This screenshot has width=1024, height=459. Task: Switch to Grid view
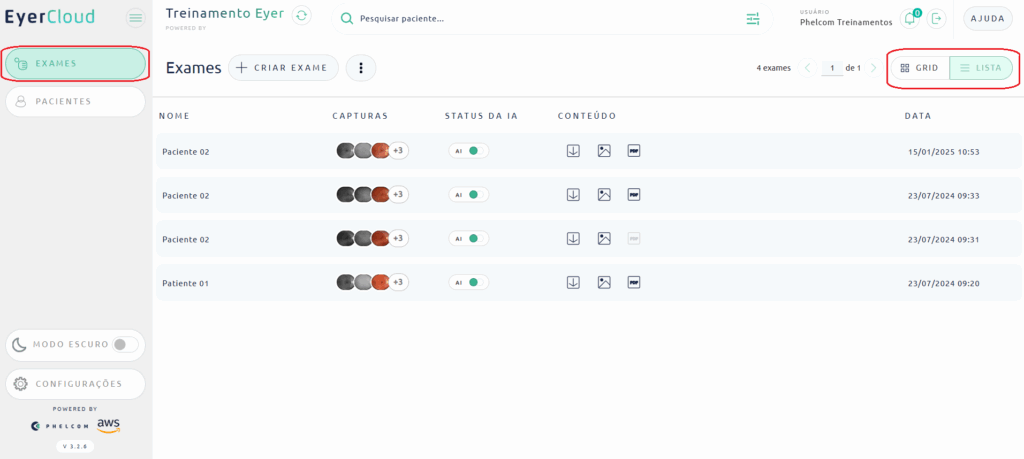coord(919,68)
